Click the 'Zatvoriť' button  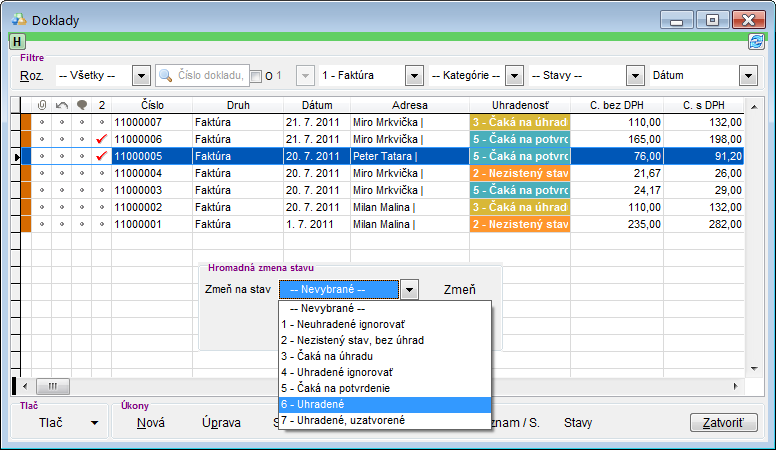723,422
